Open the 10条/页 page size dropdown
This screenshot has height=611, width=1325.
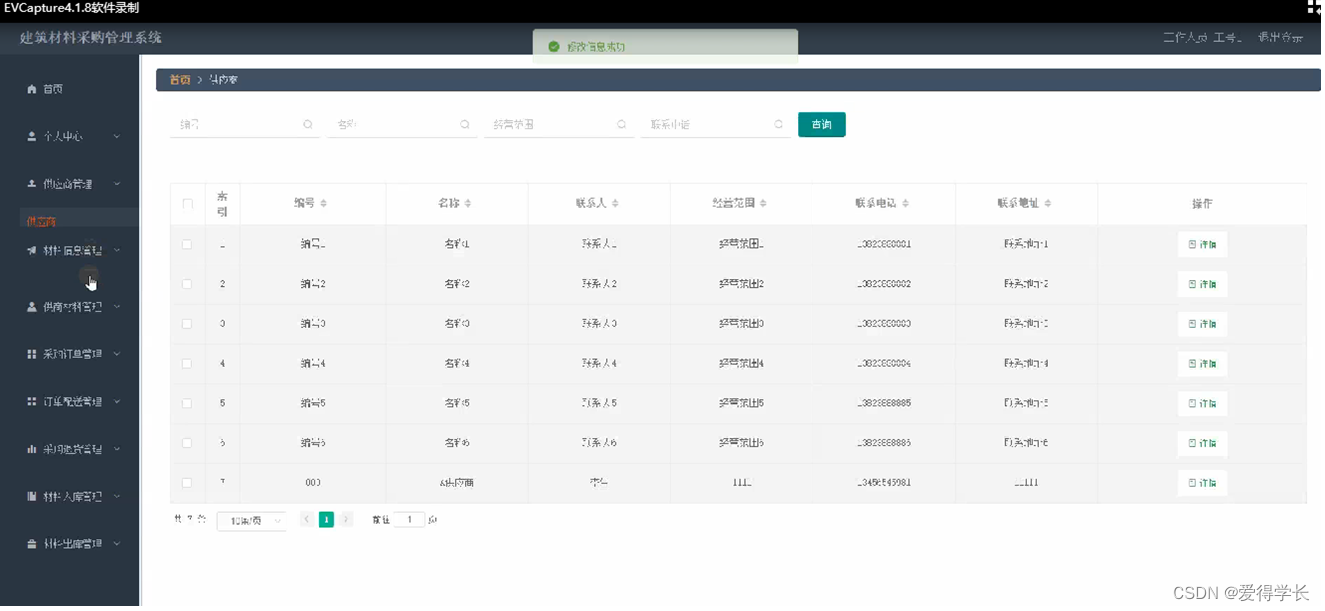tap(251, 521)
